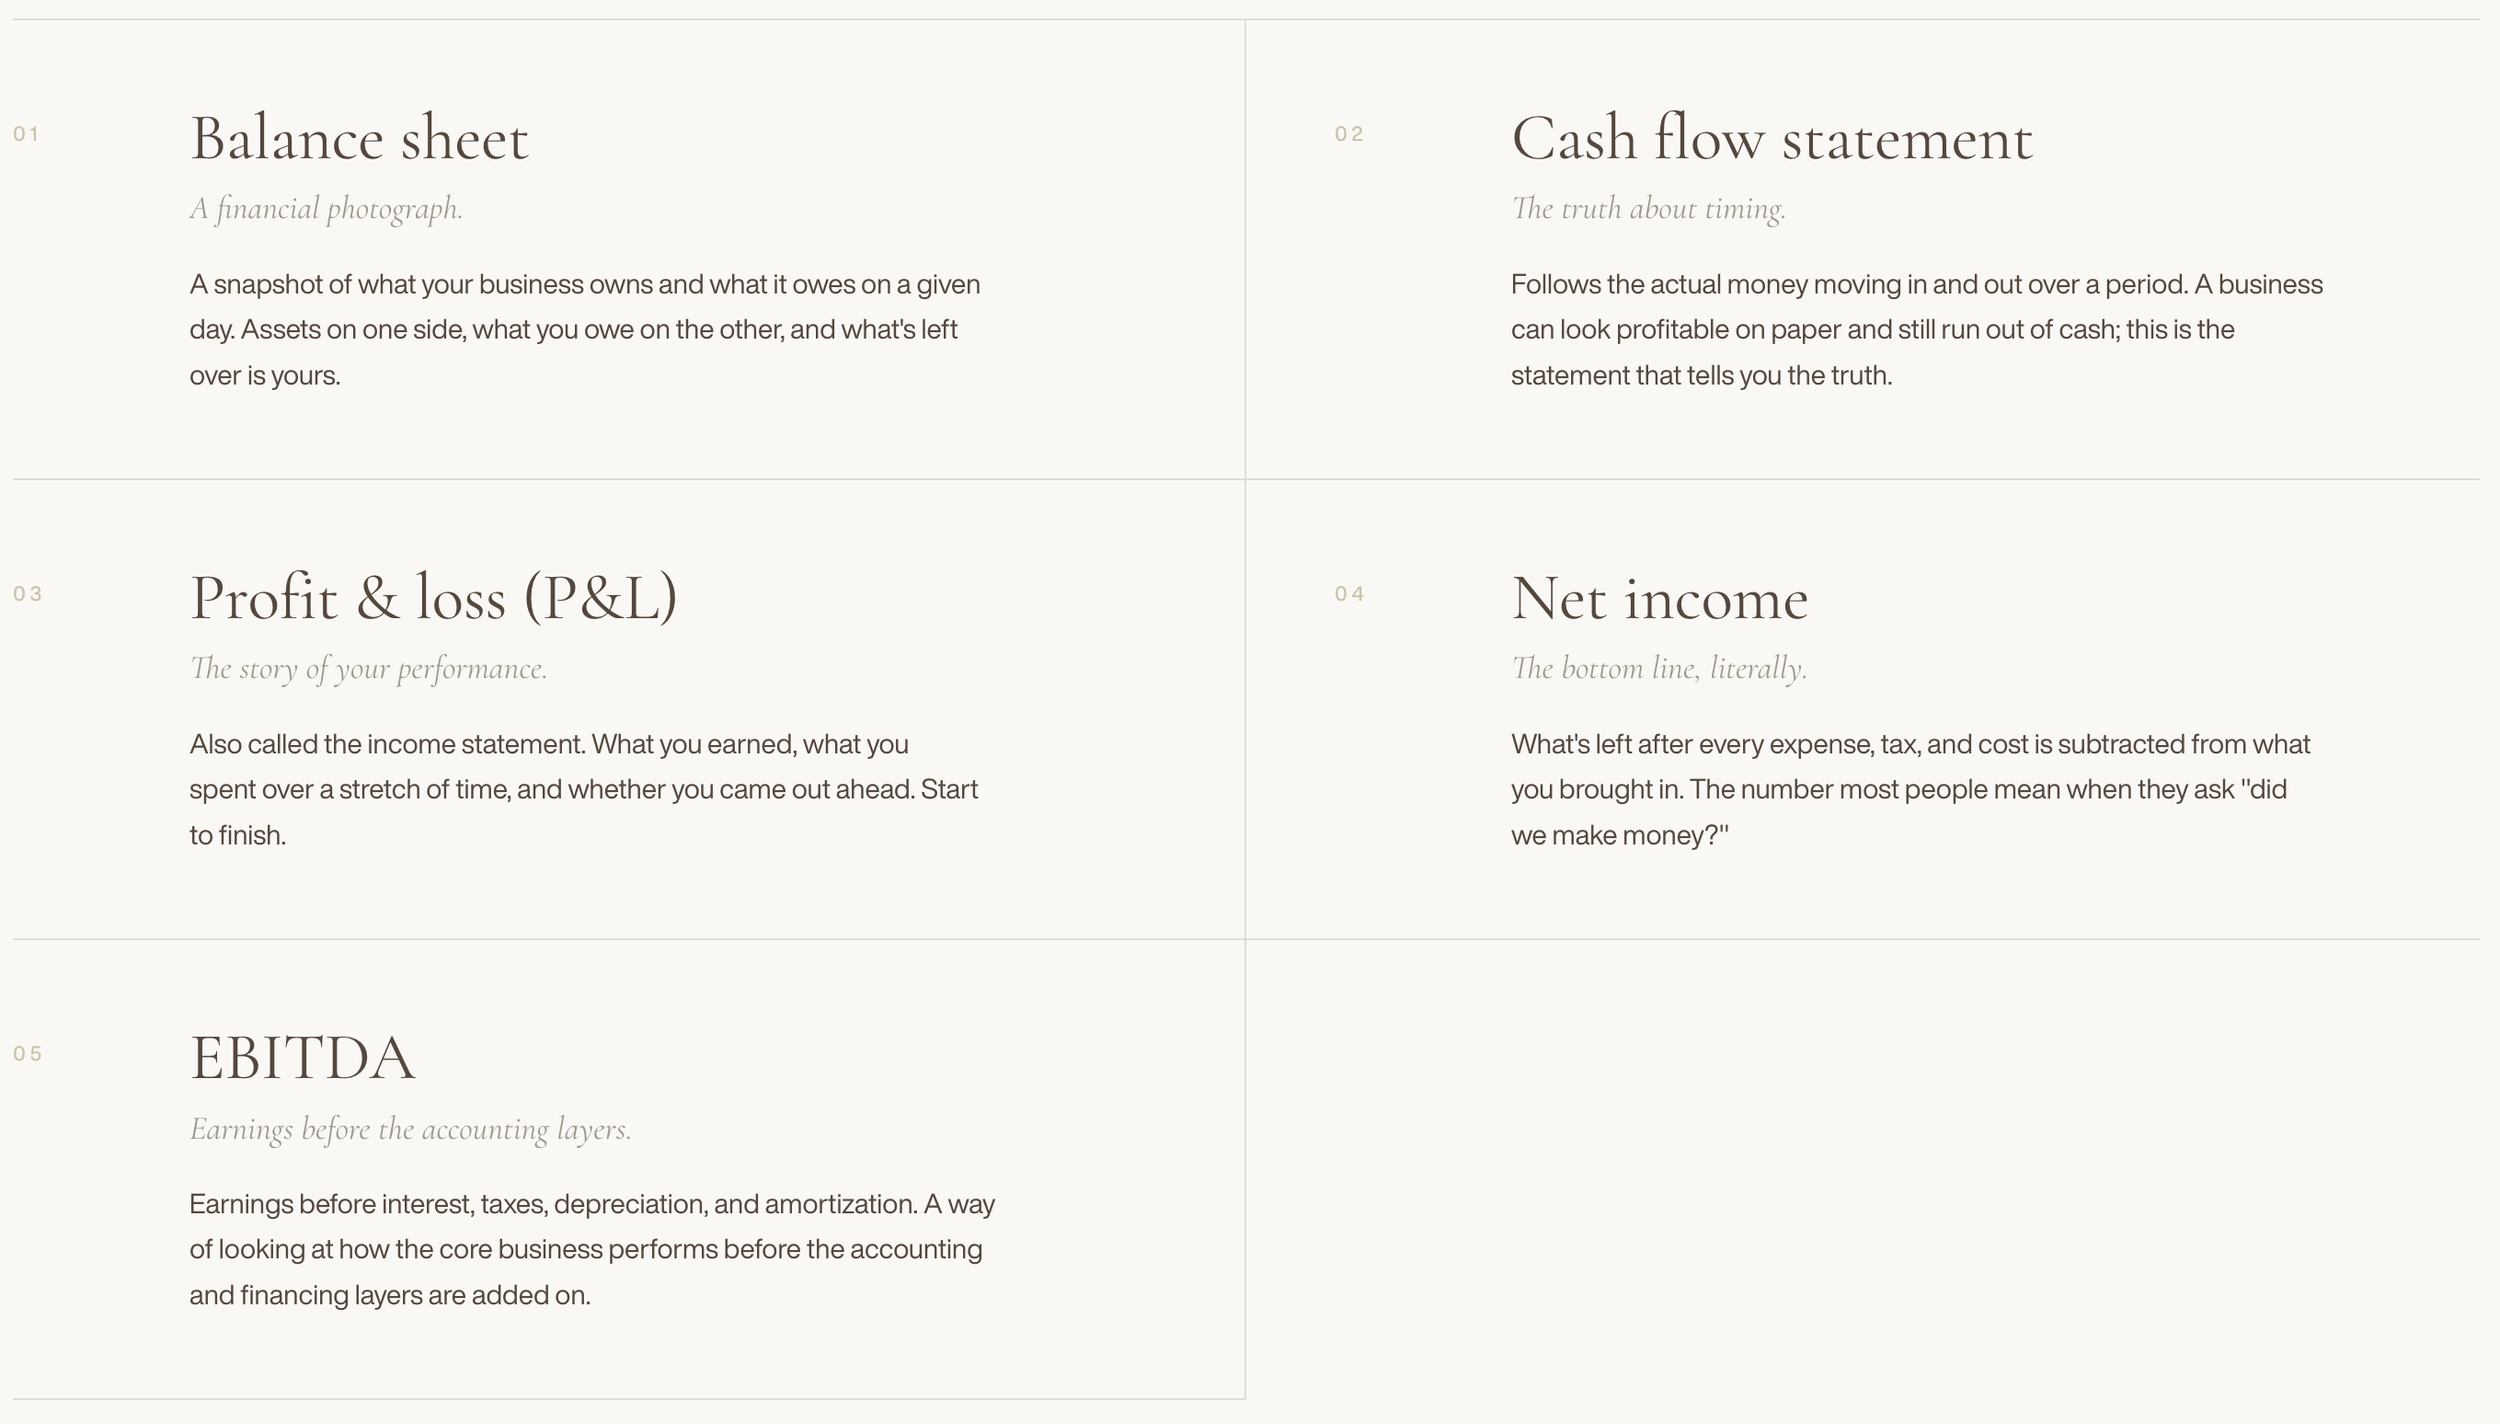Click the subtitle 'A financial photograph.'

[x=326, y=209]
